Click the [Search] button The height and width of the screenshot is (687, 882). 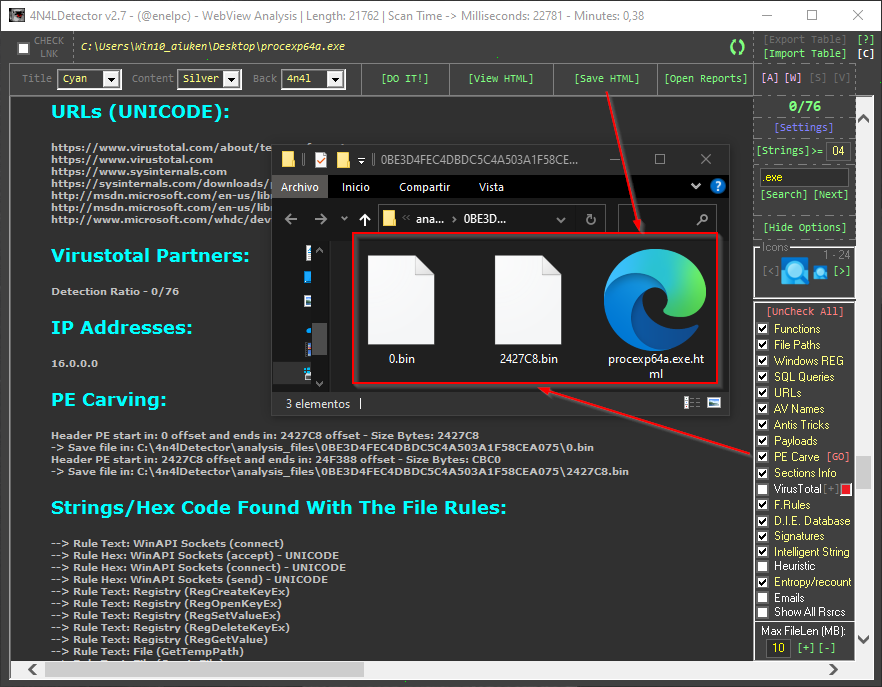[x=784, y=194]
